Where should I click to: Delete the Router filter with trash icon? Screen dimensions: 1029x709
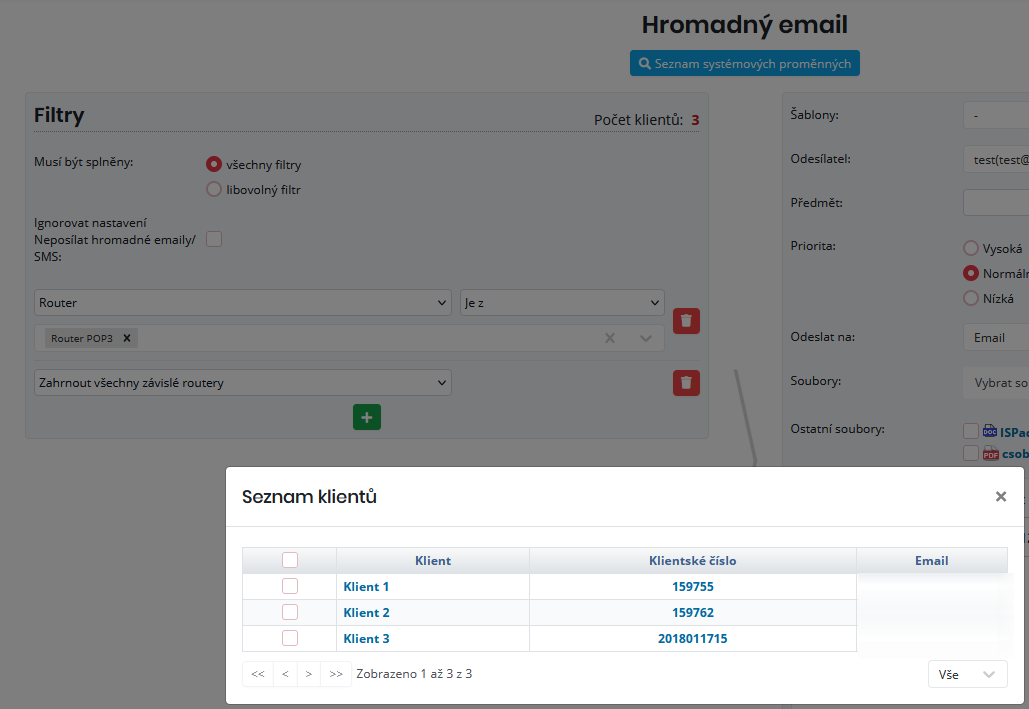(686, 321)
